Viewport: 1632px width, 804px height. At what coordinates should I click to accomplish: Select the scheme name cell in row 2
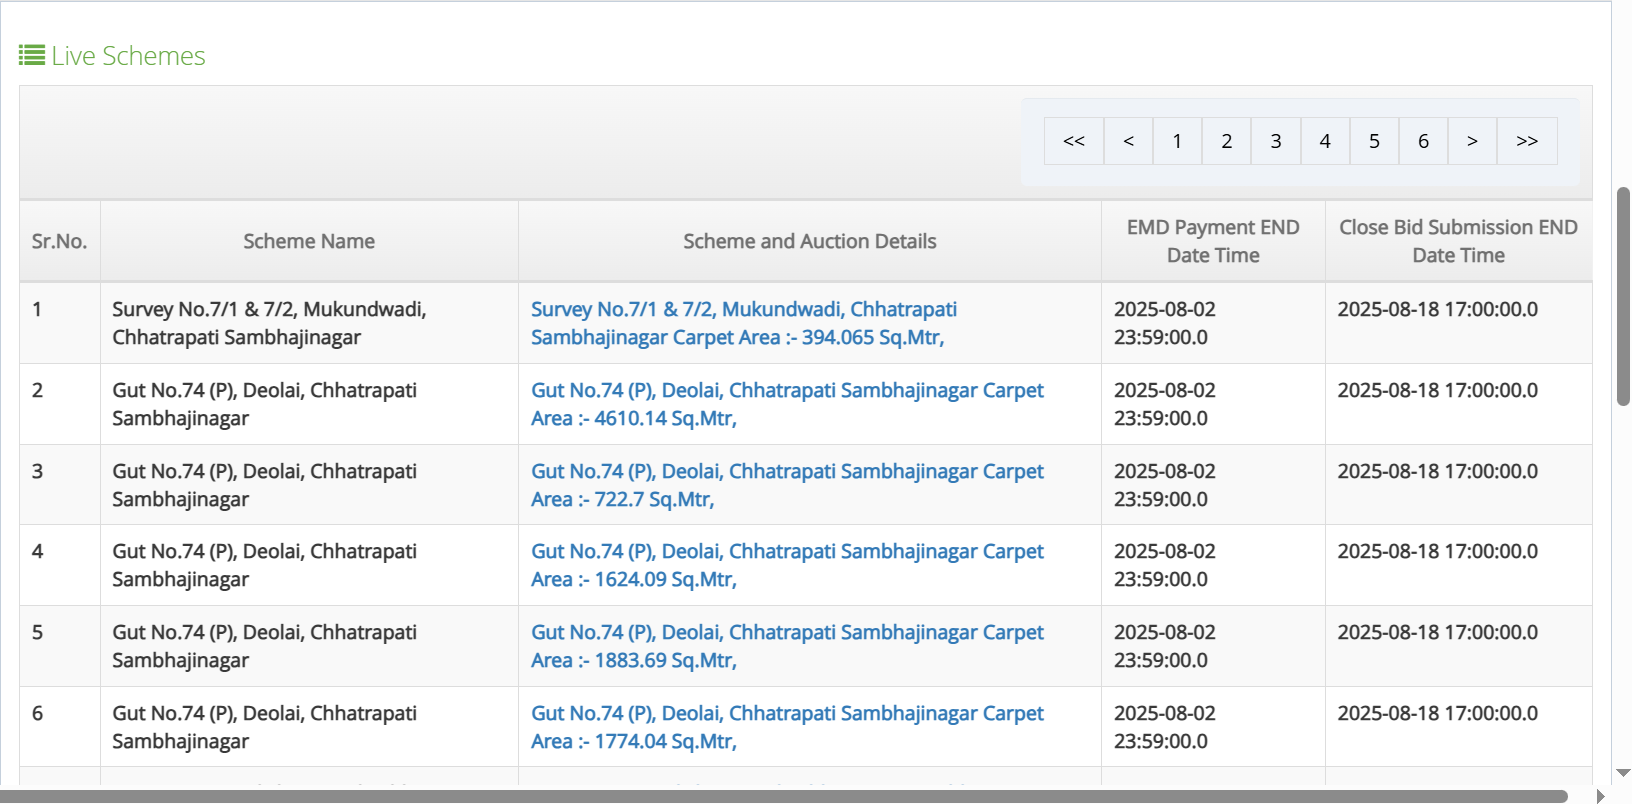point(309,404)
